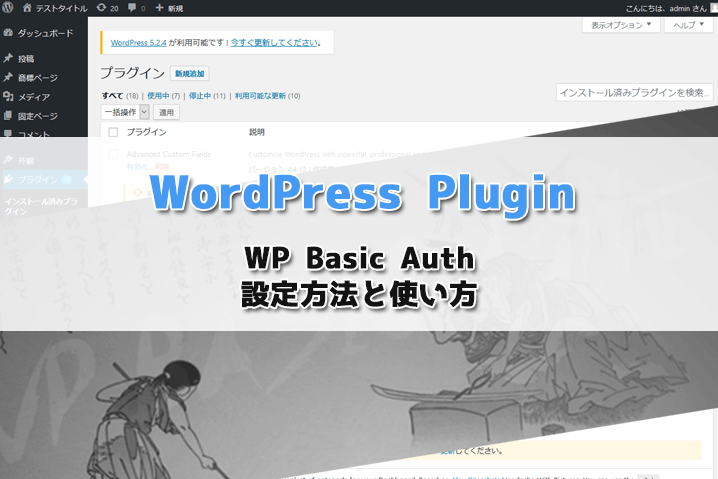Expand the ヘルプ panel
This screenshot has height=479, width=718.
click(x=688, y=25)
